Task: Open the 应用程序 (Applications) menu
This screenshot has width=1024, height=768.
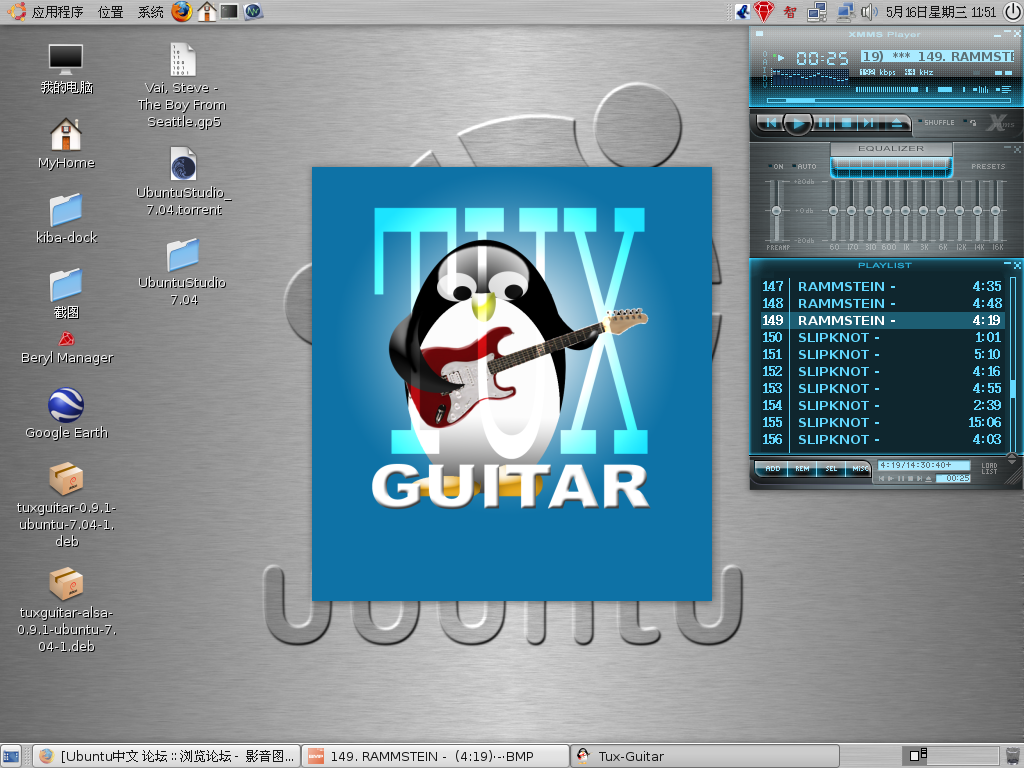Action: pyautogui.click(x=57, y=12)
